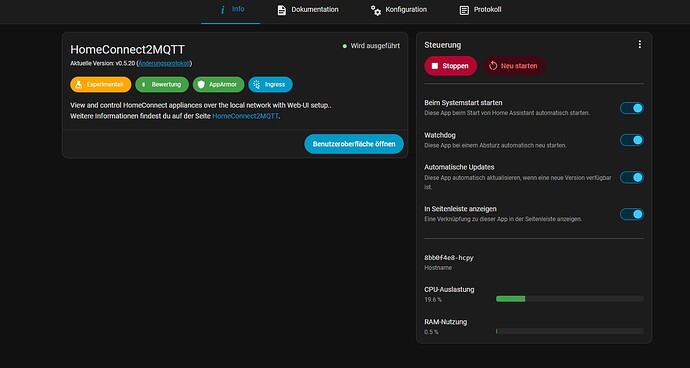
Task: Toggle the Watchdog switch
Action: 632,140
